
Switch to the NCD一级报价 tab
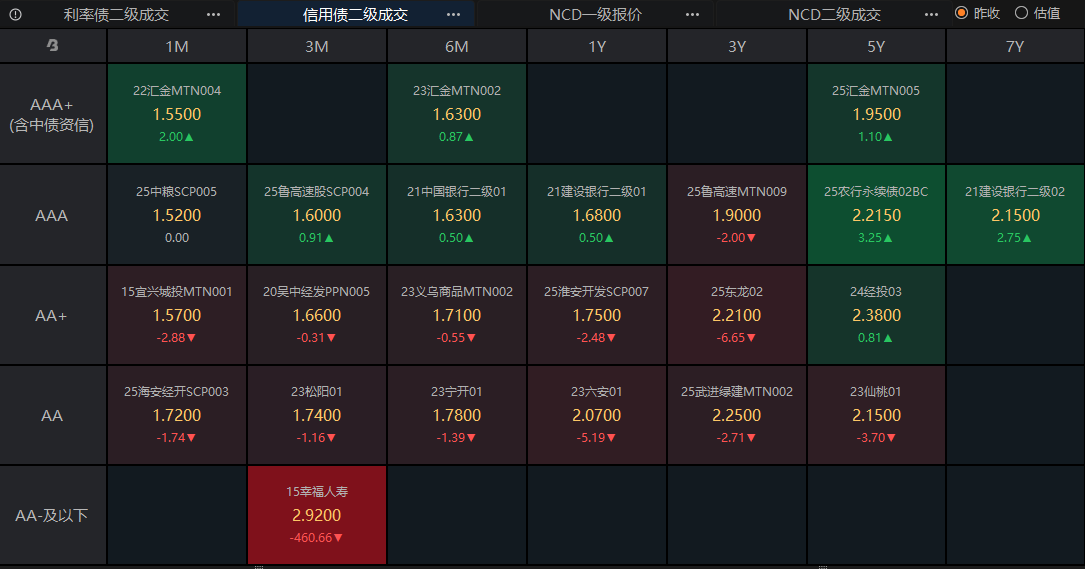595,15
